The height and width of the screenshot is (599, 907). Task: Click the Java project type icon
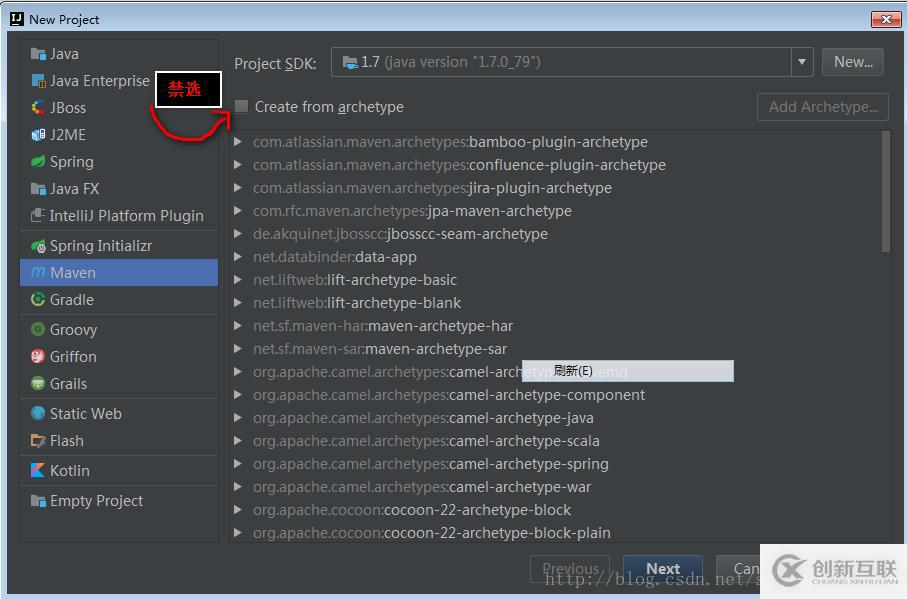click(x=38, y=54)
